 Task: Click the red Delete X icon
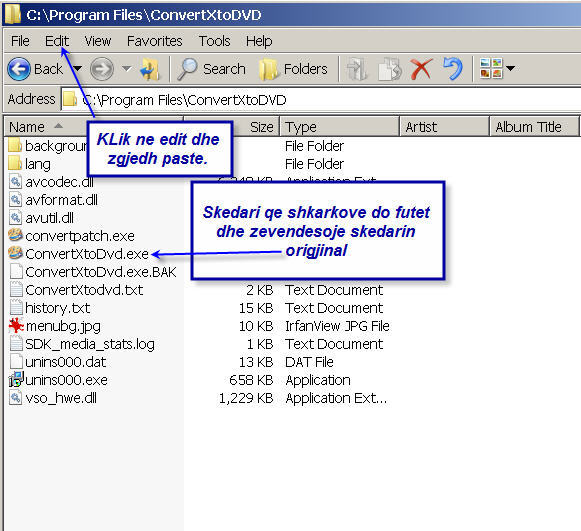pyautogui.click(x=422, y=69)
